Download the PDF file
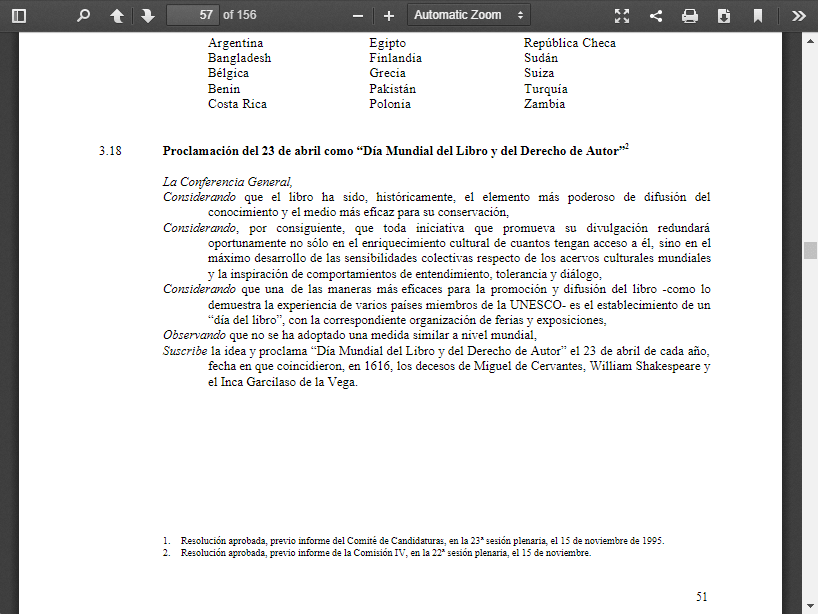Viewport: 818px width, 614px height. 724,16
